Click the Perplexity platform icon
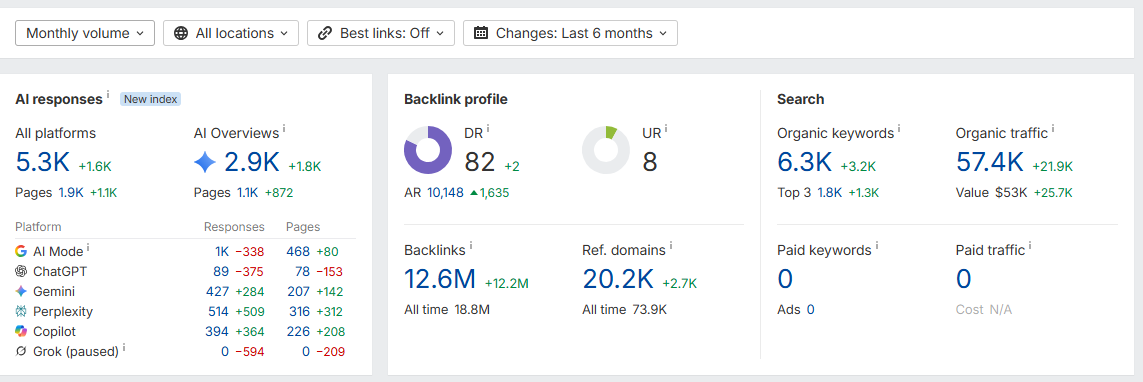 (21, 311)
